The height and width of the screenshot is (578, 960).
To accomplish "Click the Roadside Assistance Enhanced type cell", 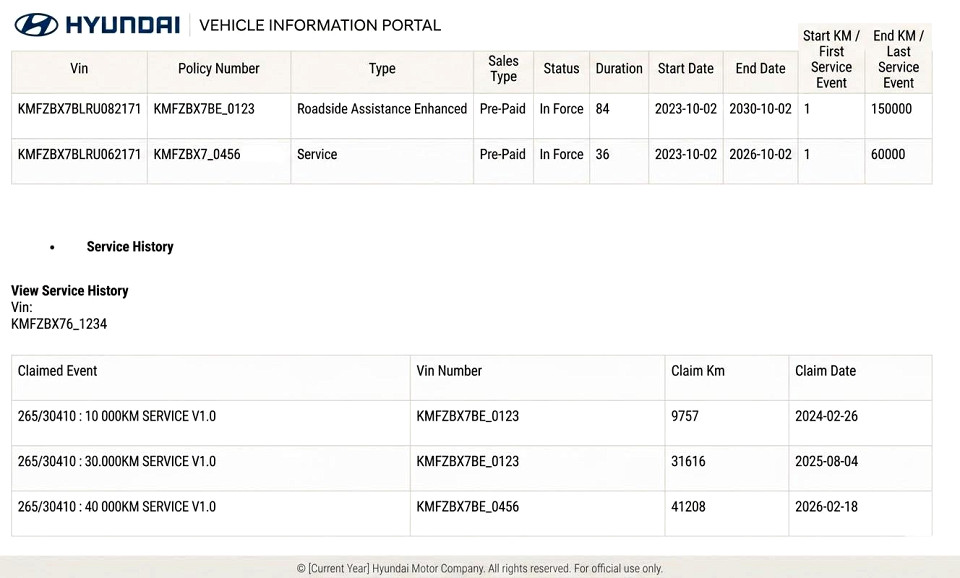I will [382, 109].
